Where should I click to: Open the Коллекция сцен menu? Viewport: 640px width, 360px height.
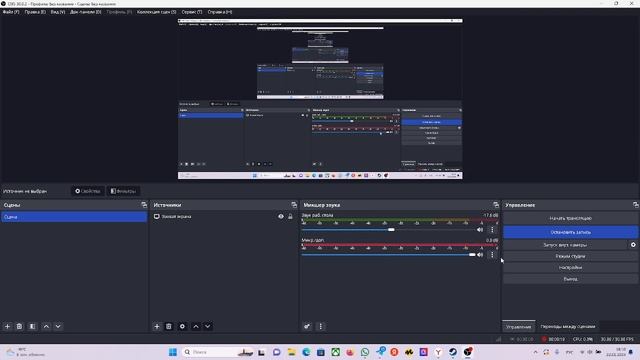tap(157, 12)
